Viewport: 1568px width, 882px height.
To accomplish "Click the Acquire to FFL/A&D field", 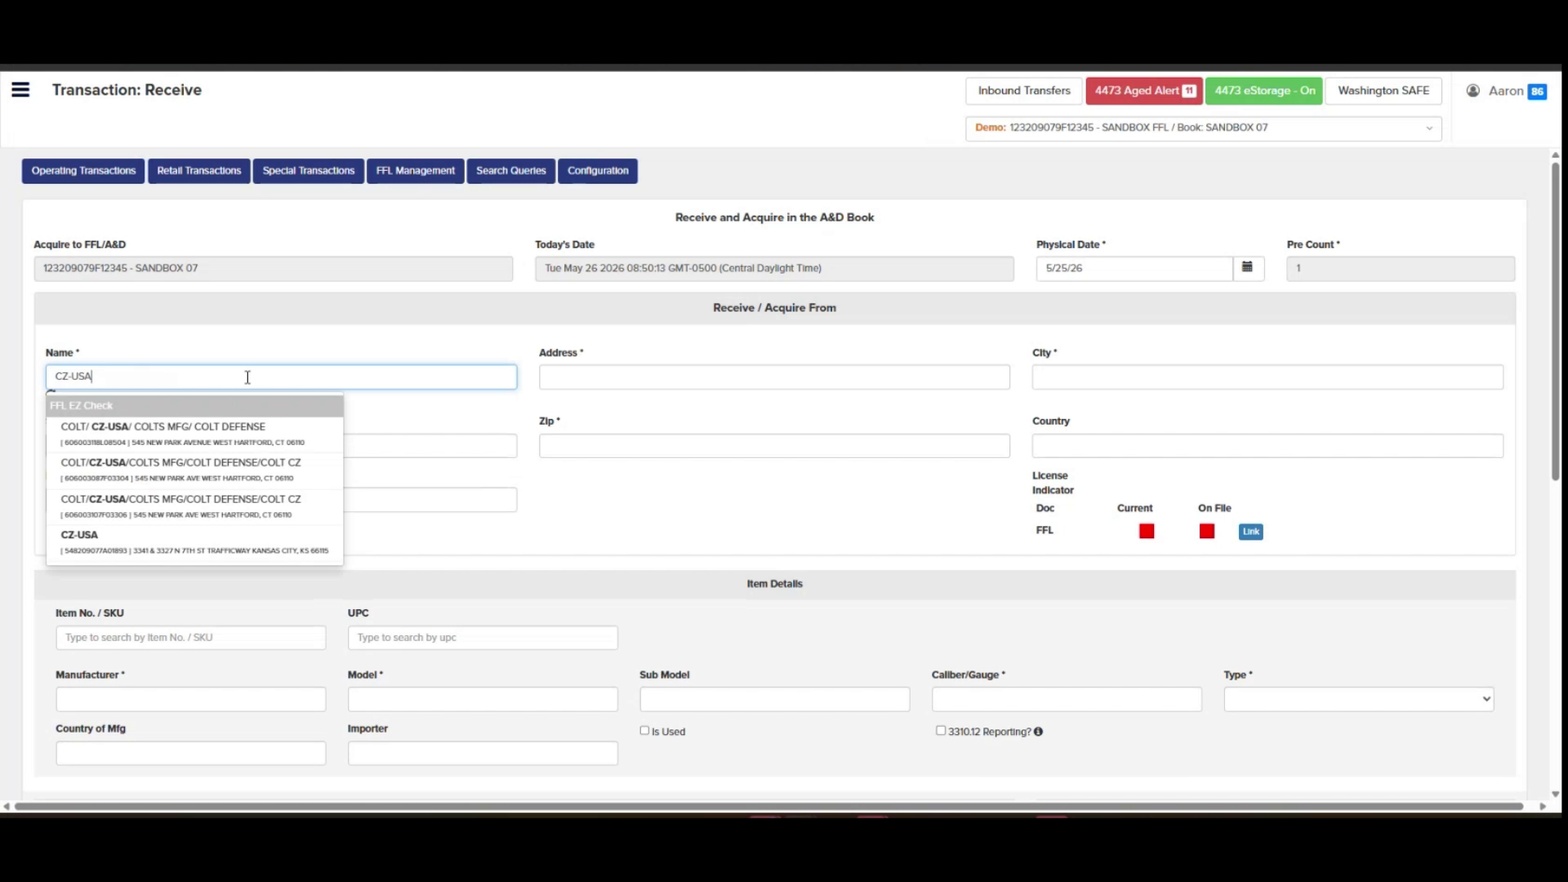I will [x=273, y=268].
